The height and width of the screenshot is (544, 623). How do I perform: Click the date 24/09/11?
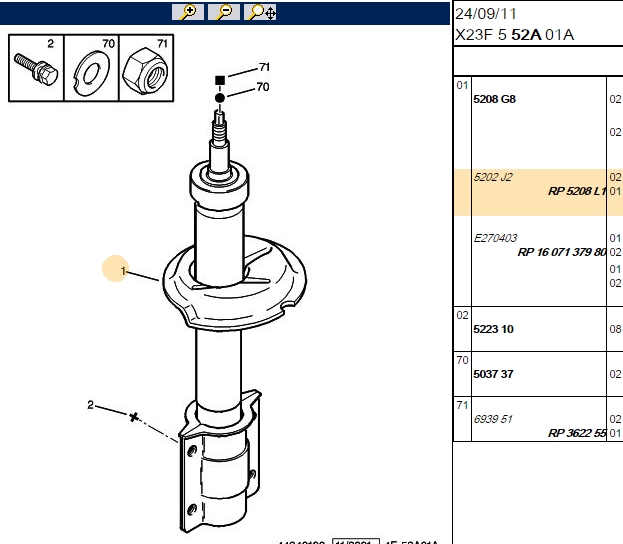click(x=486, y=14)
